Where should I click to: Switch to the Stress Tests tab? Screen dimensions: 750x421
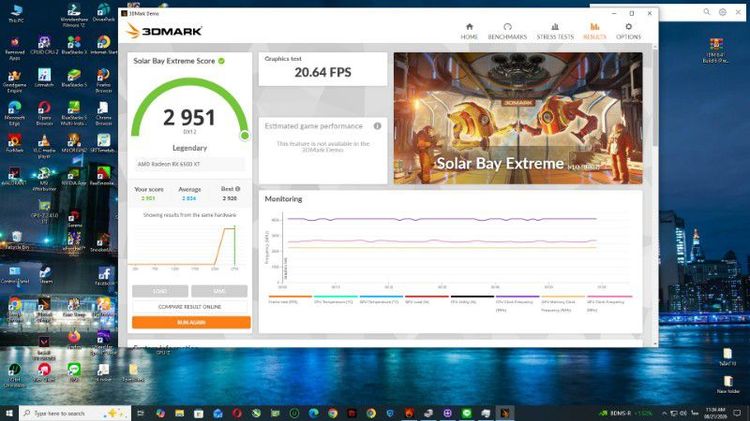tap(555, 31)
